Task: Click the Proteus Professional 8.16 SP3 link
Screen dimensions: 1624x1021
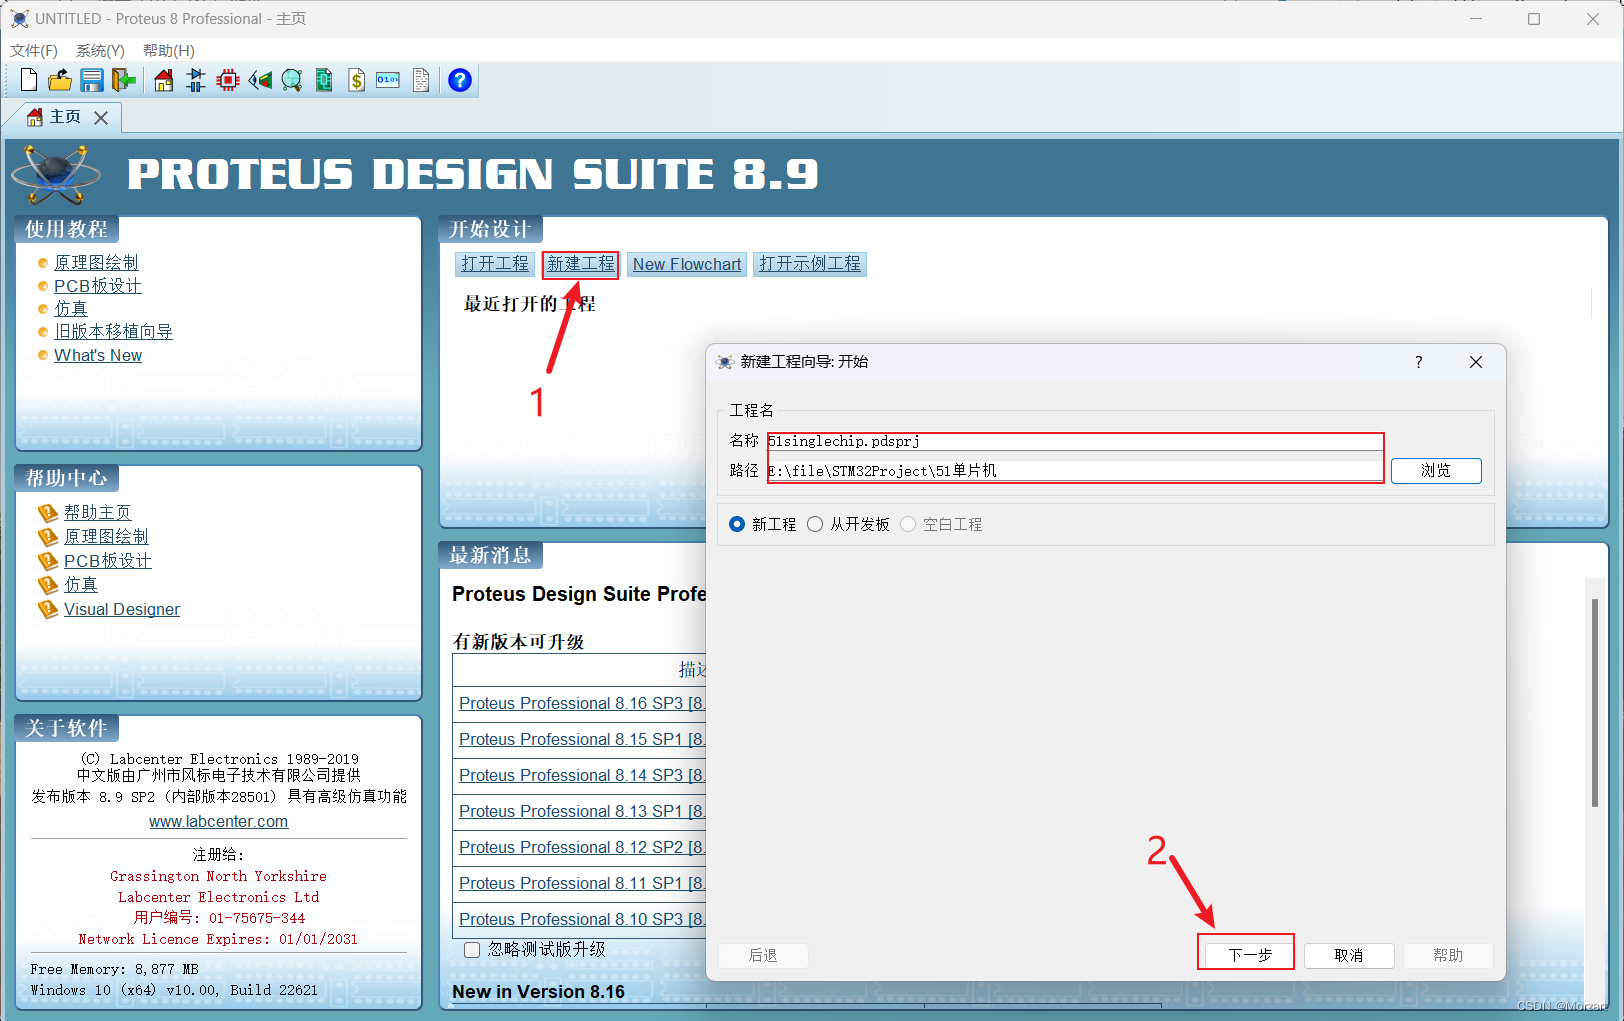Action: click(x=582, y=703)
